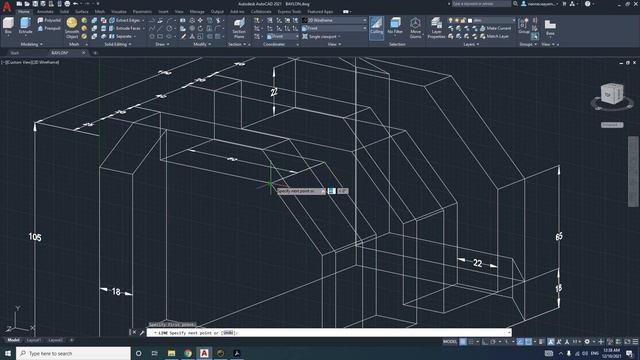Choose the Presspull tool
Image resolution: width=640 pixels, height=360 pixels.
tap(49, 28)
